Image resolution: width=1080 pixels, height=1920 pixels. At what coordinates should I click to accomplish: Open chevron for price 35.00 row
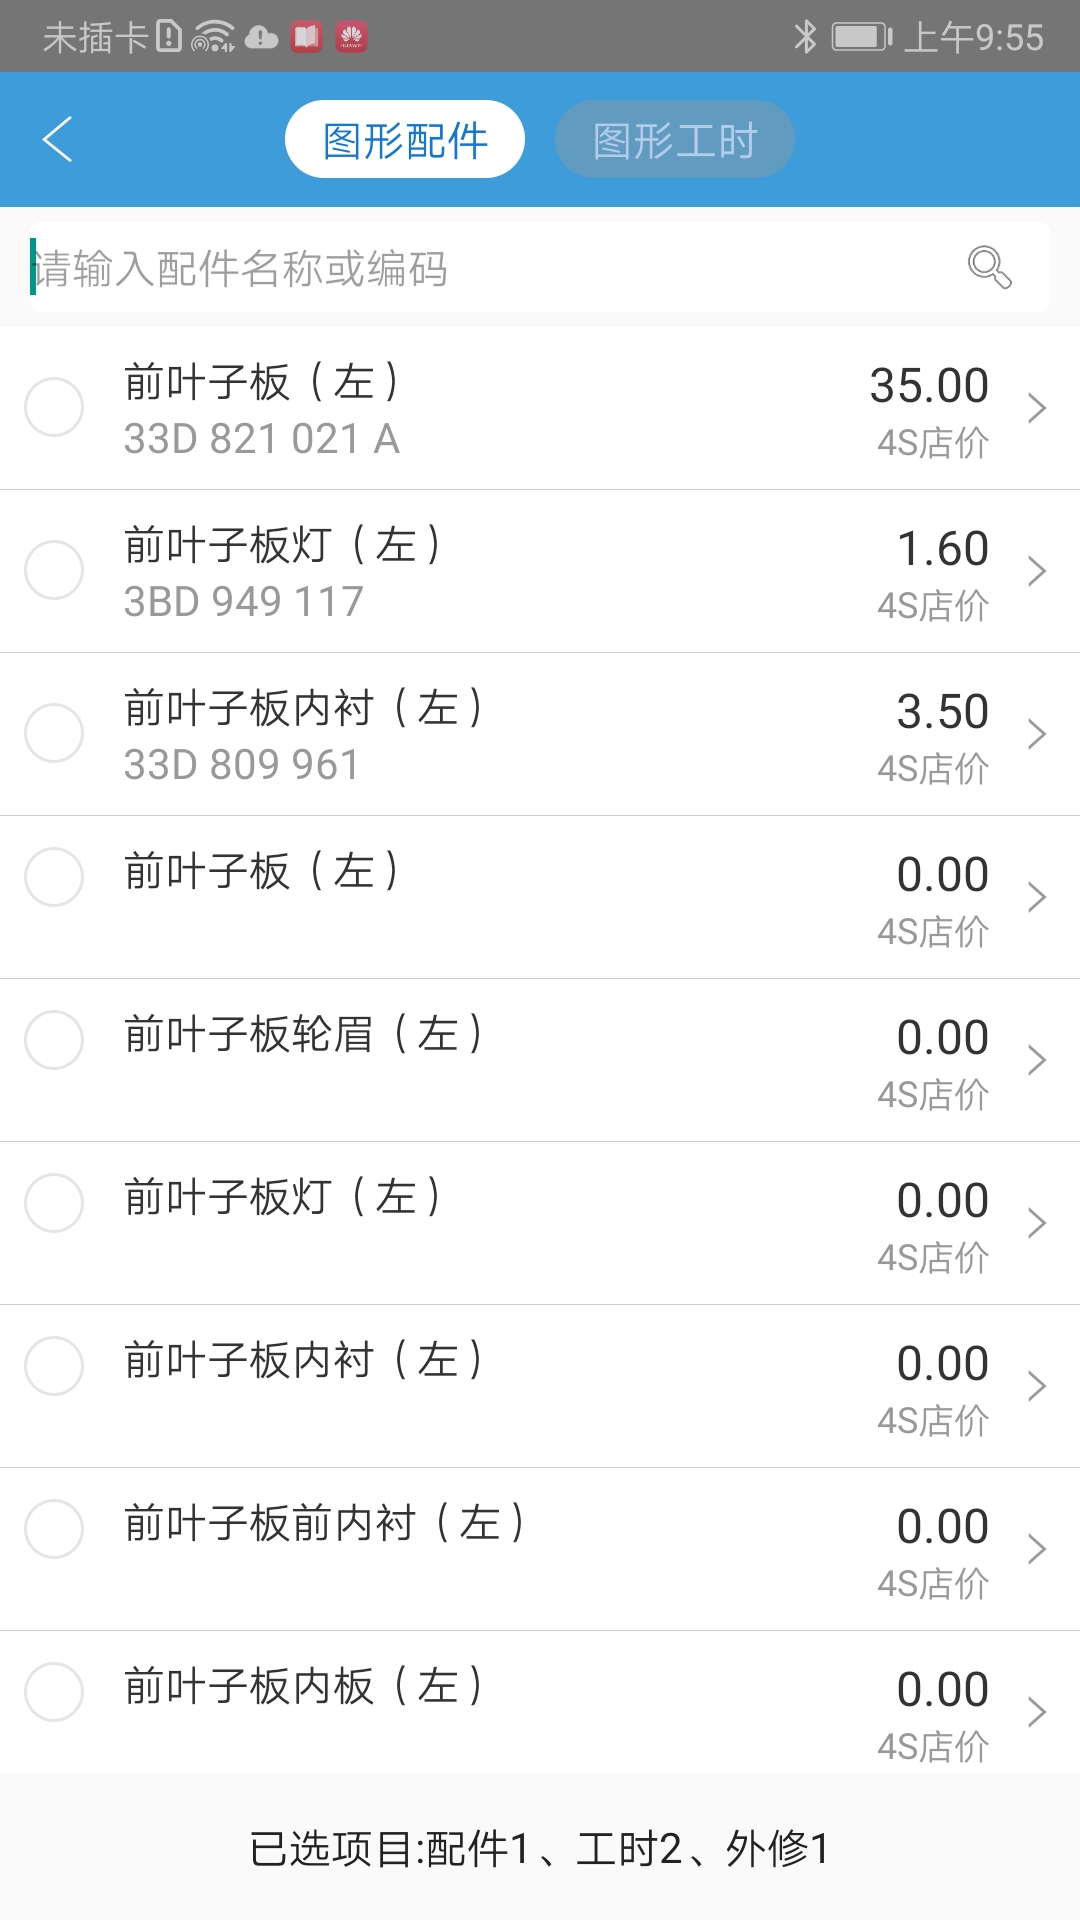point(1037,408)
